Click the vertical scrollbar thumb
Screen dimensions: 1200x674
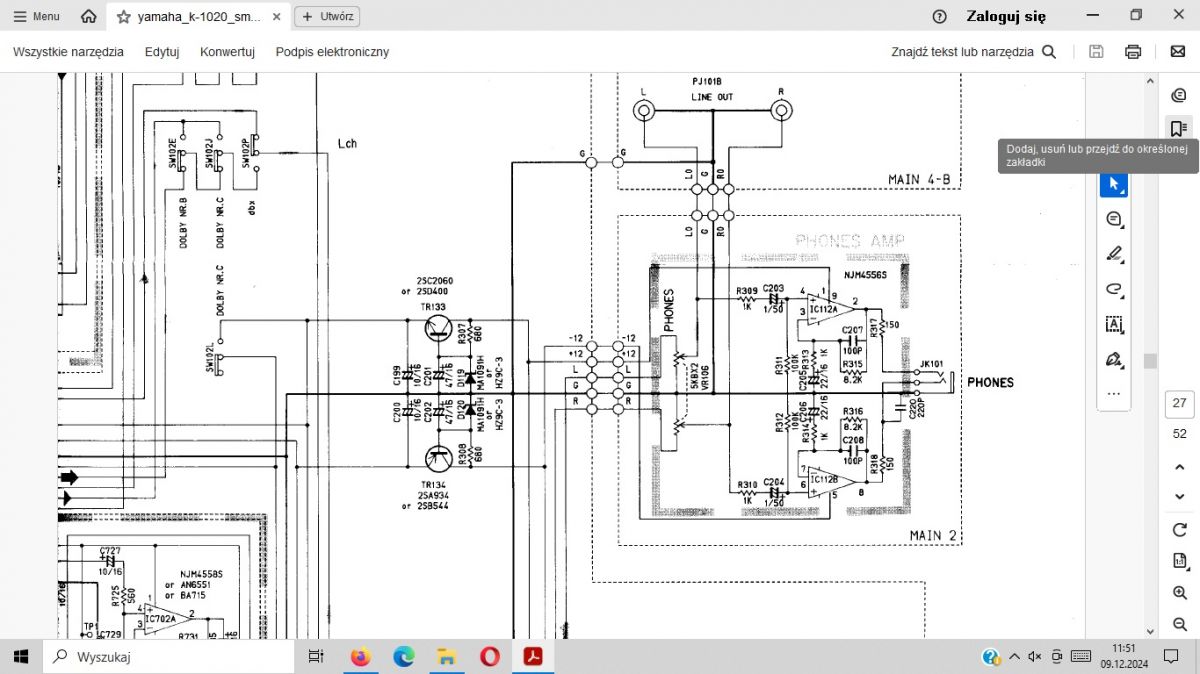[x=1150, y=361]
